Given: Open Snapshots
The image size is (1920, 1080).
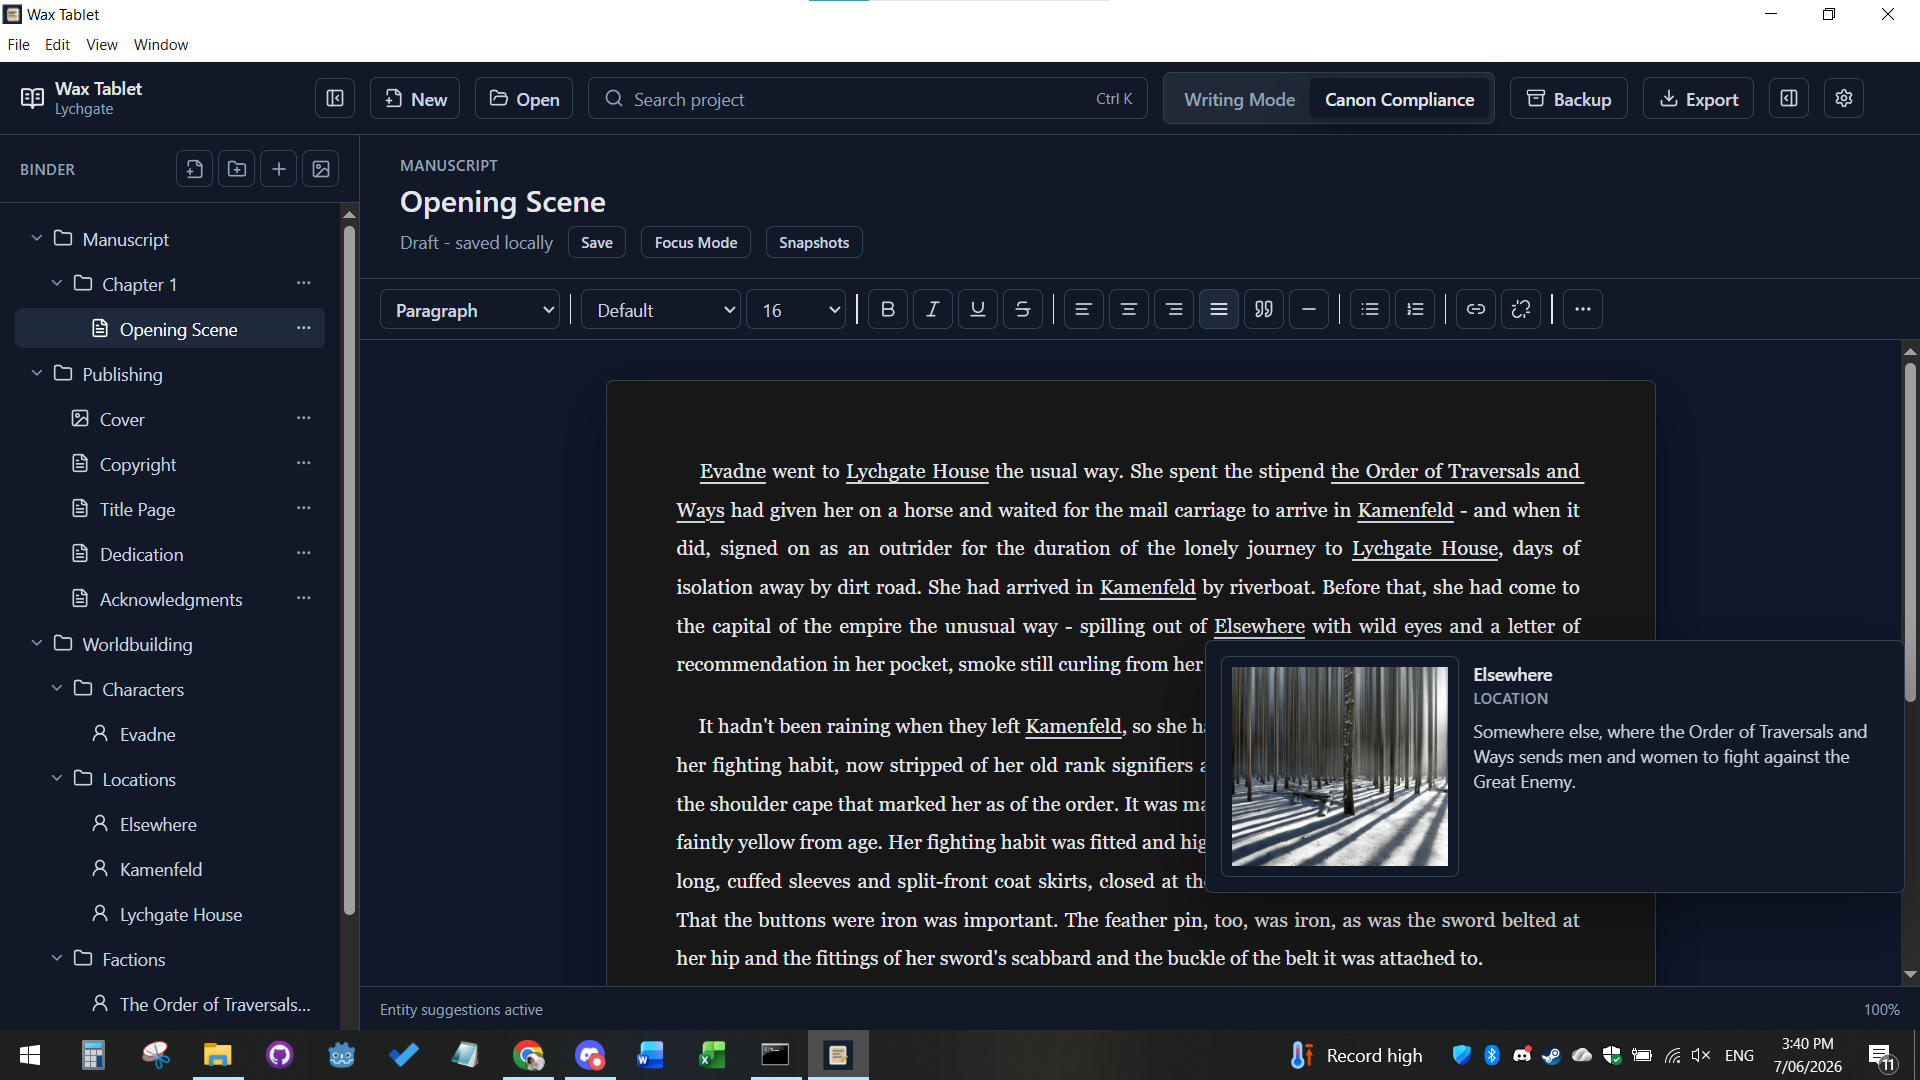Looking at the screenshot, I should 814,242.
